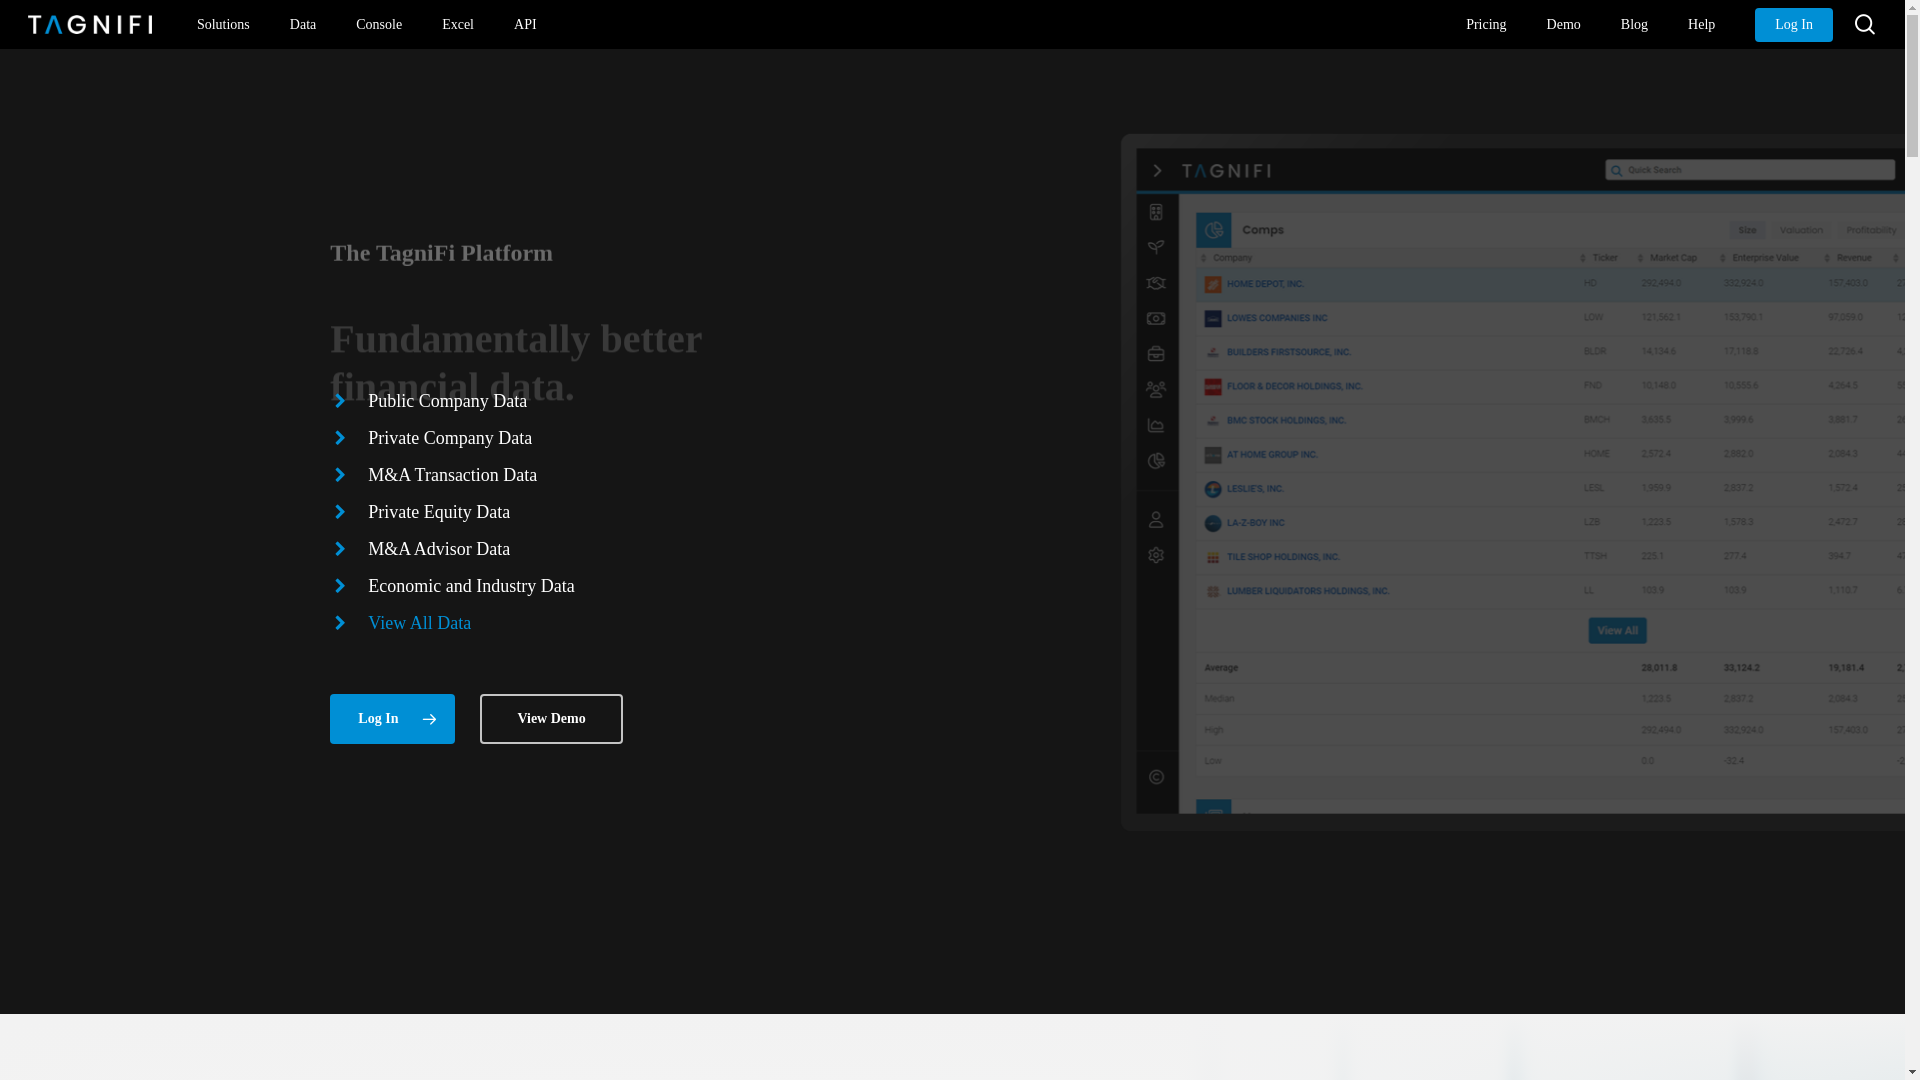Open the Excel menu item
1920x1080 pixels.
(458, 24)
